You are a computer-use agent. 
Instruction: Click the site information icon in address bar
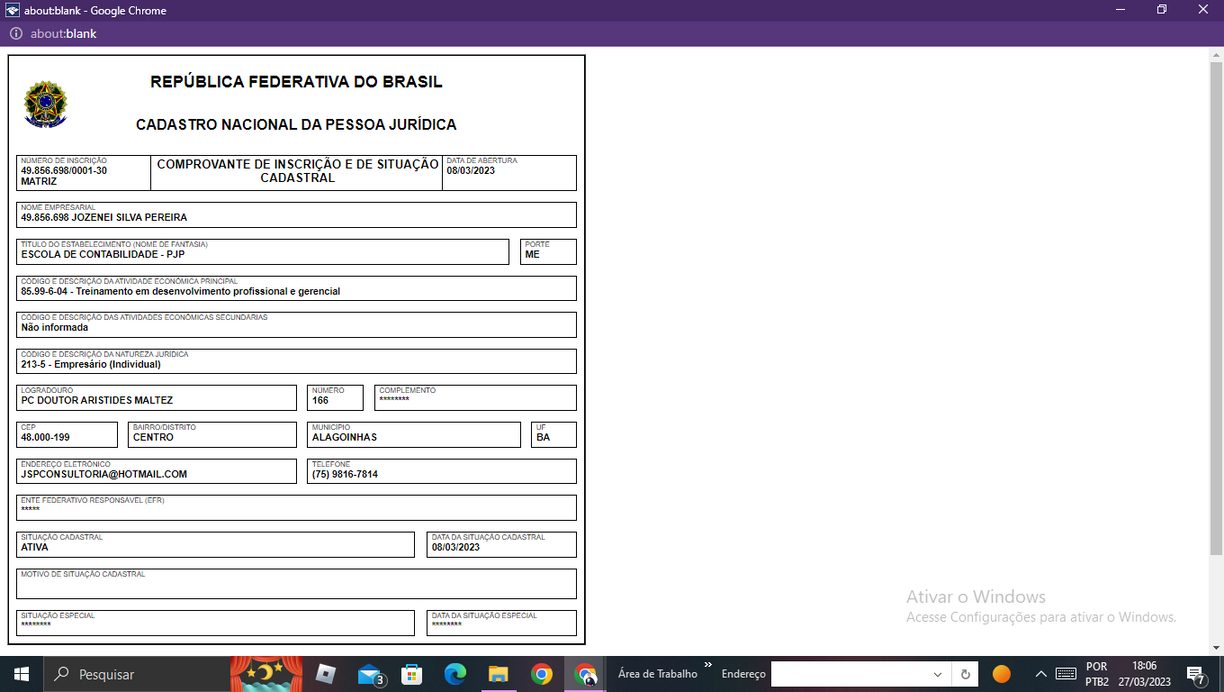click(16, 33)
